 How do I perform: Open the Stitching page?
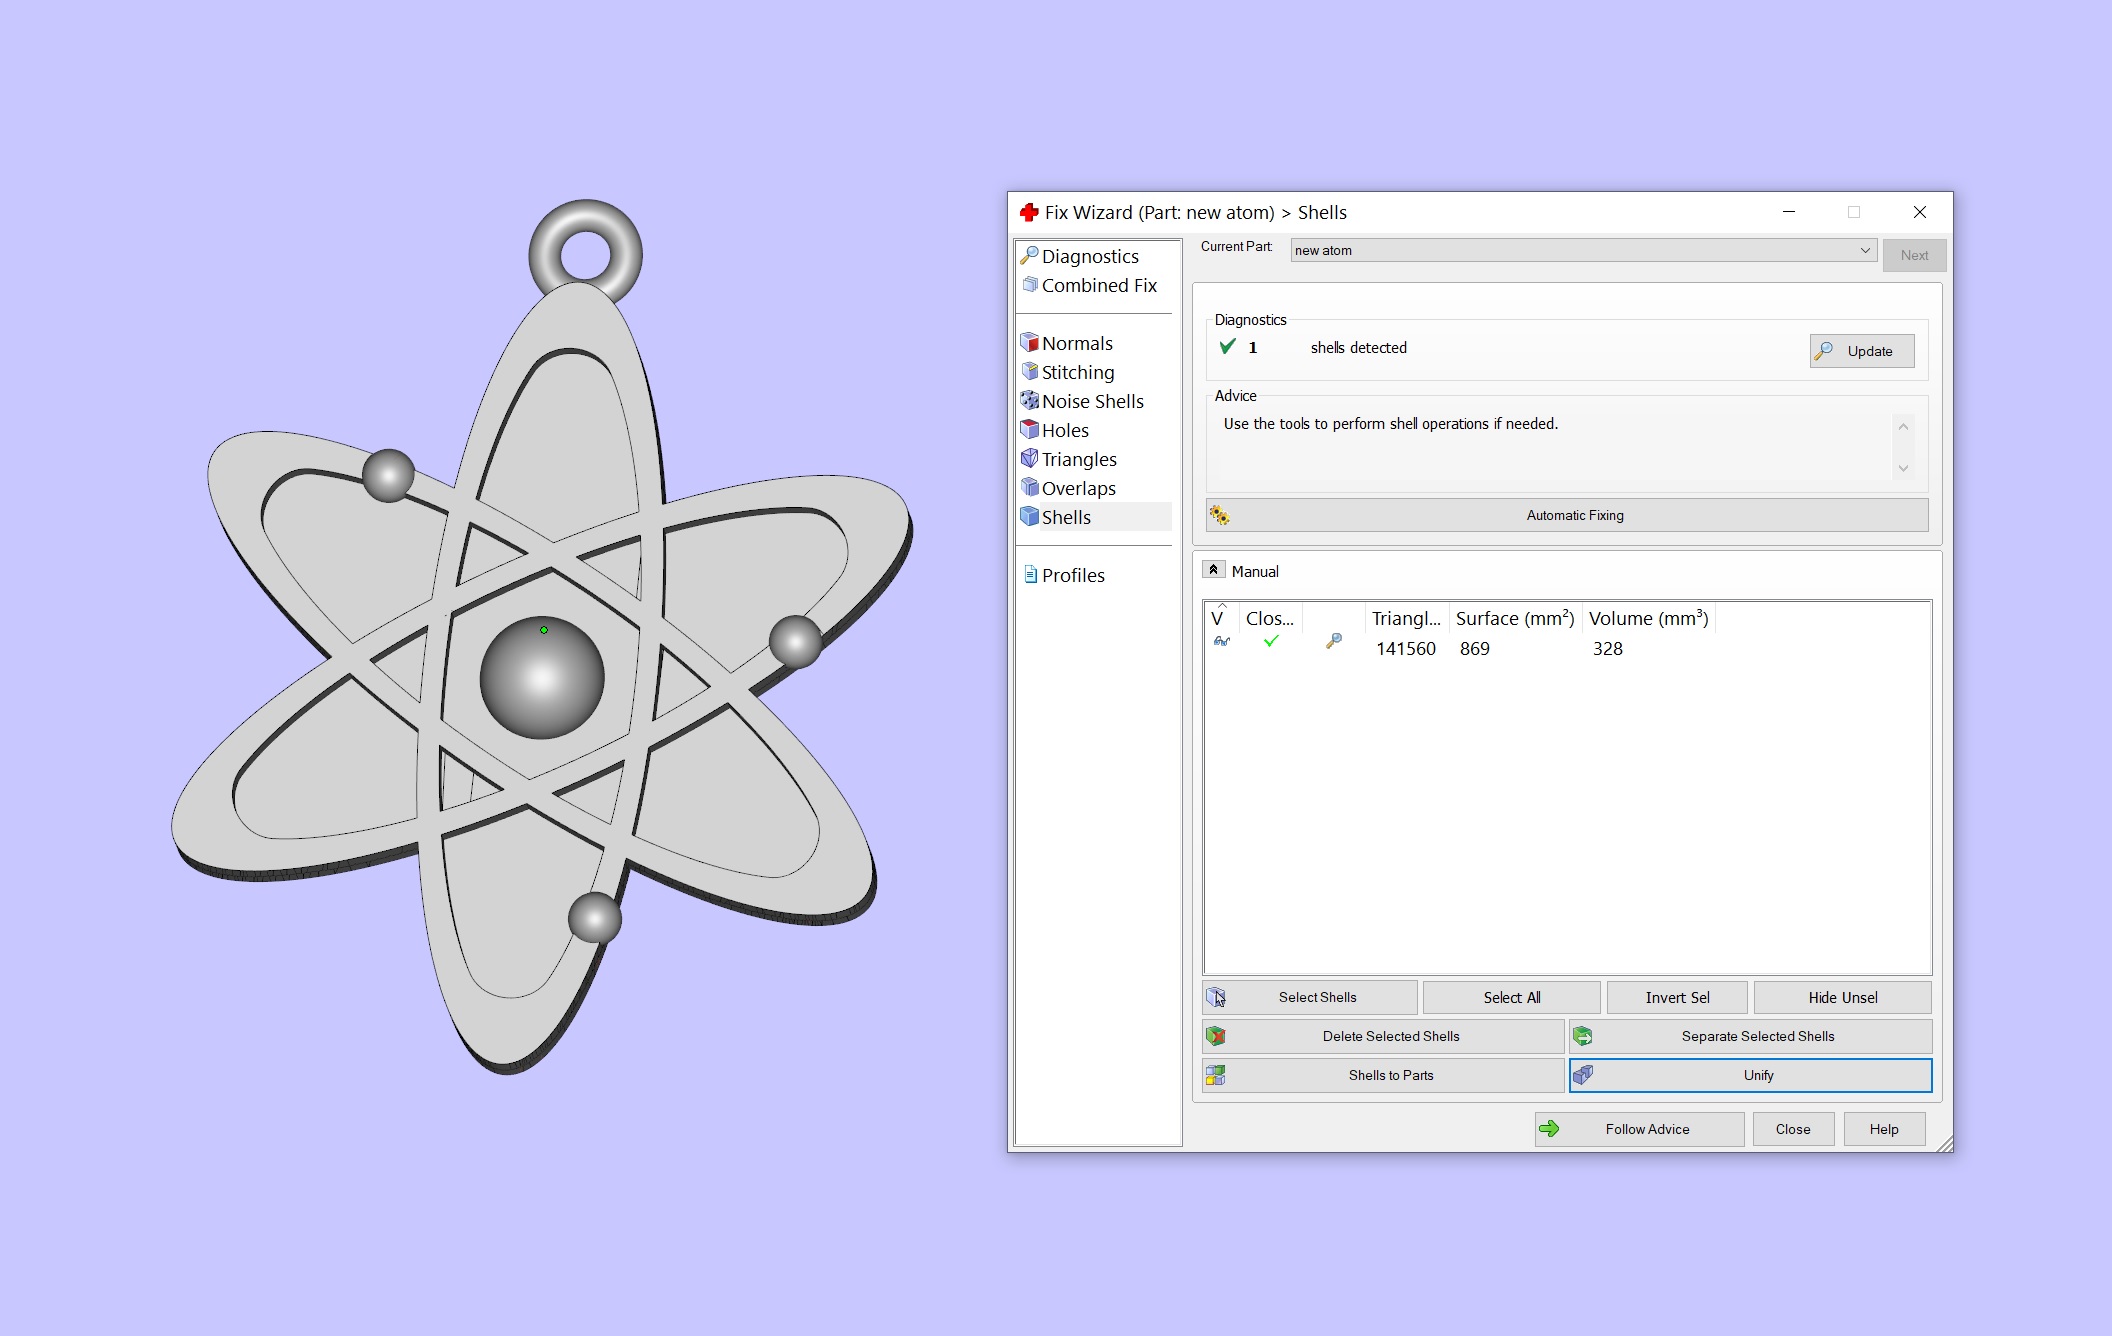1077,372
